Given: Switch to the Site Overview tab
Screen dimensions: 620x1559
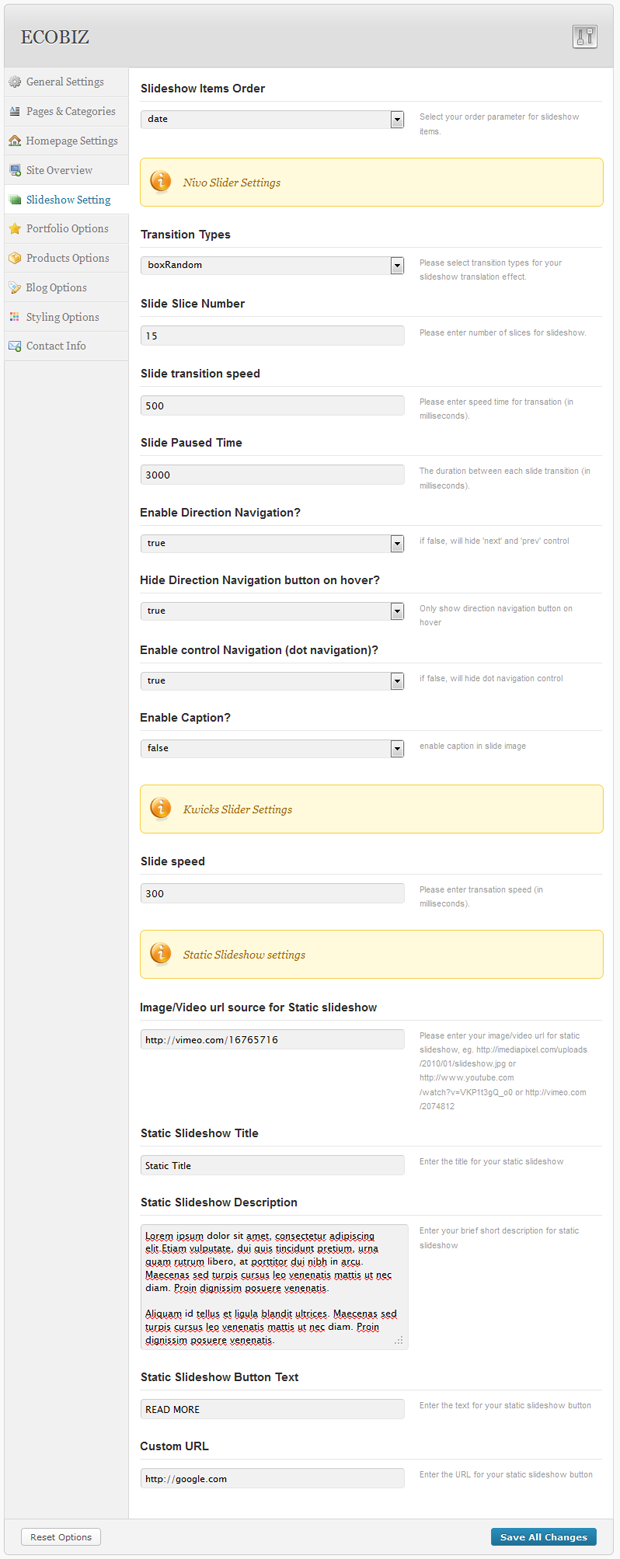Looking at the screenshot, I should [x=66, y=170].
